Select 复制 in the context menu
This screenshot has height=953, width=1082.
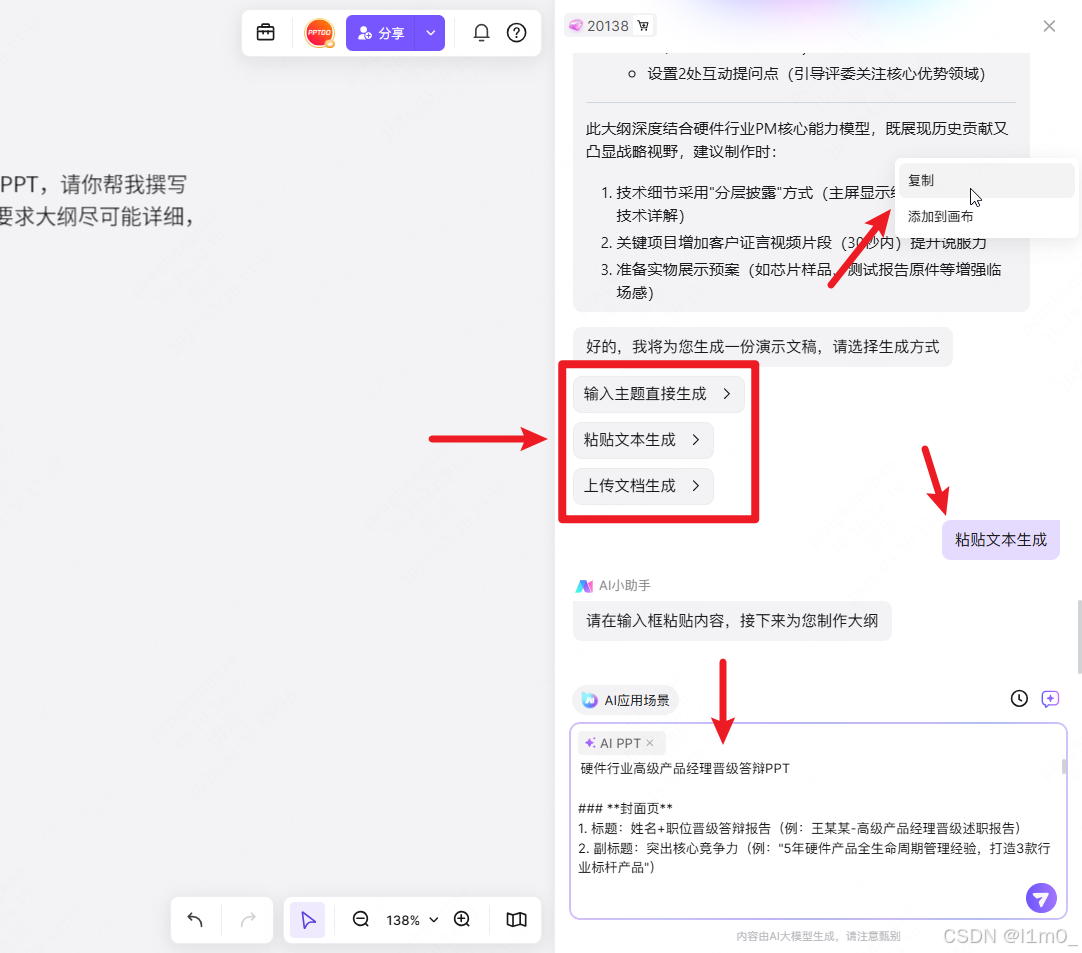point(987,180)
